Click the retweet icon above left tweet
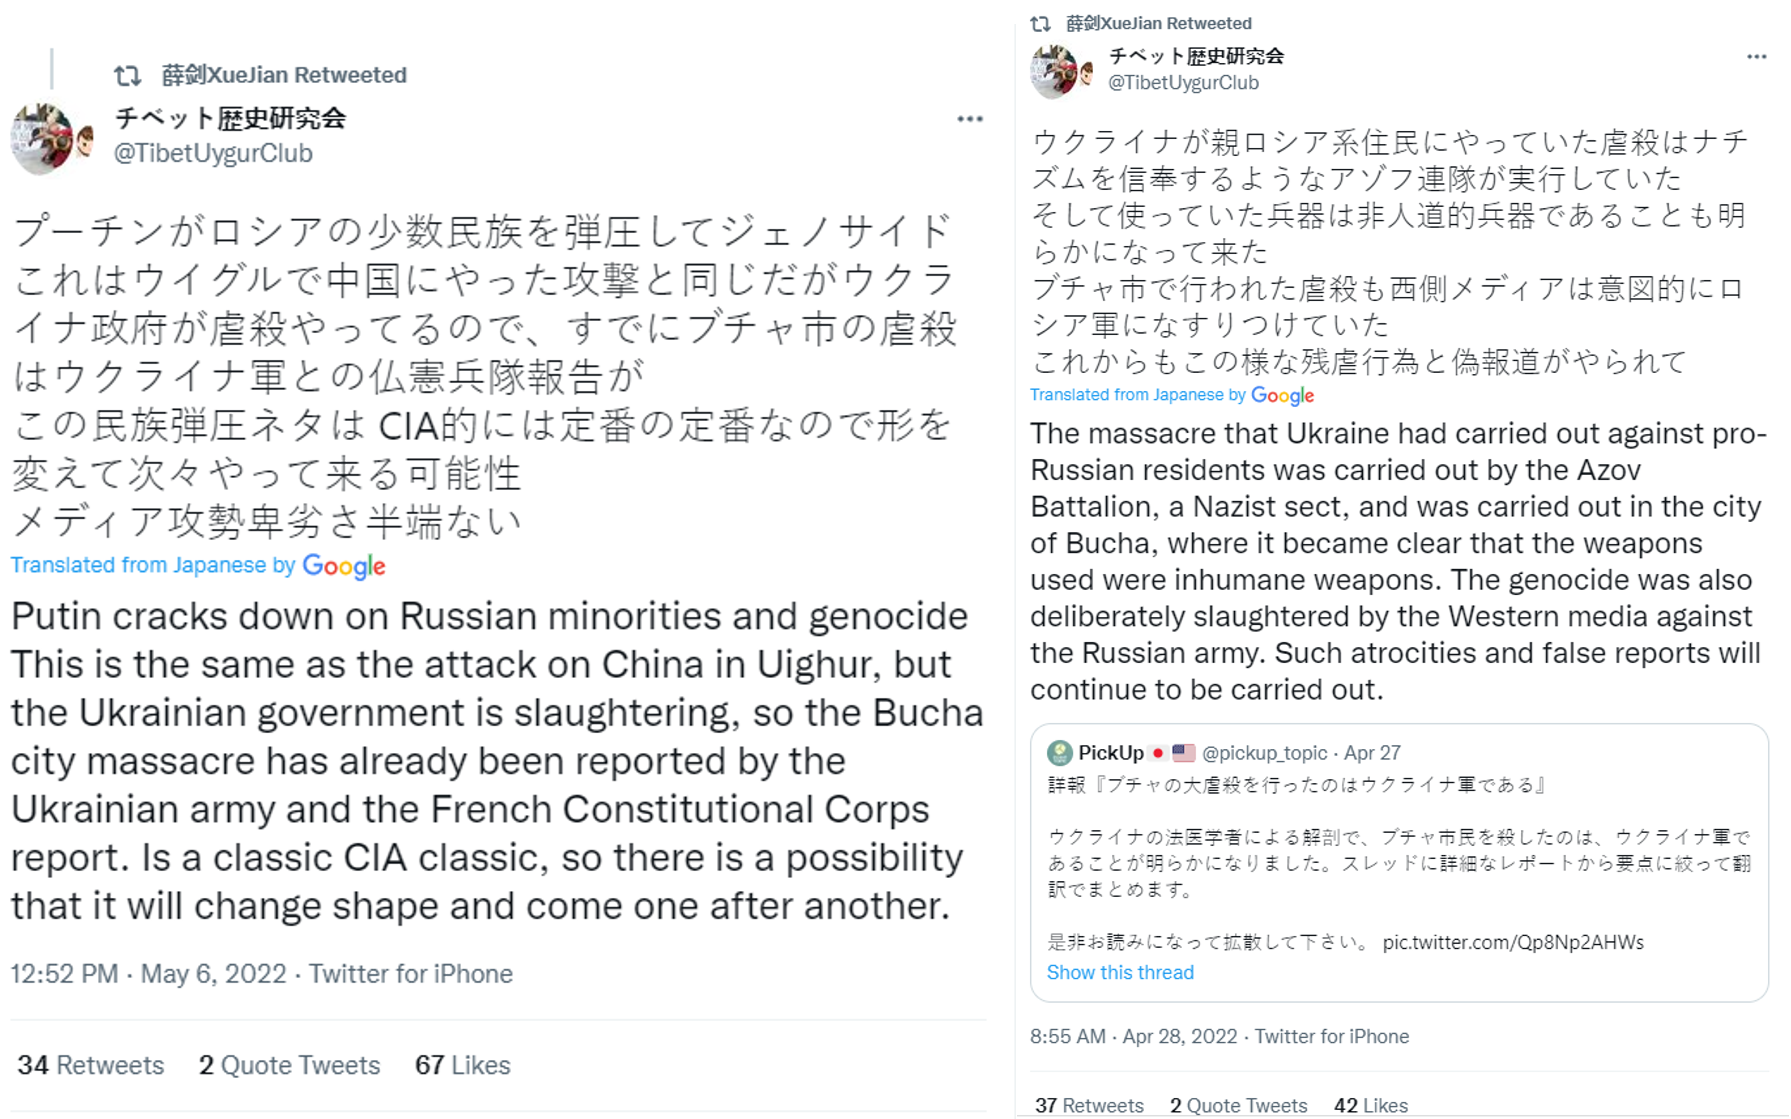The width and height of the screenshot is (1791, 1119). (127, 75)
